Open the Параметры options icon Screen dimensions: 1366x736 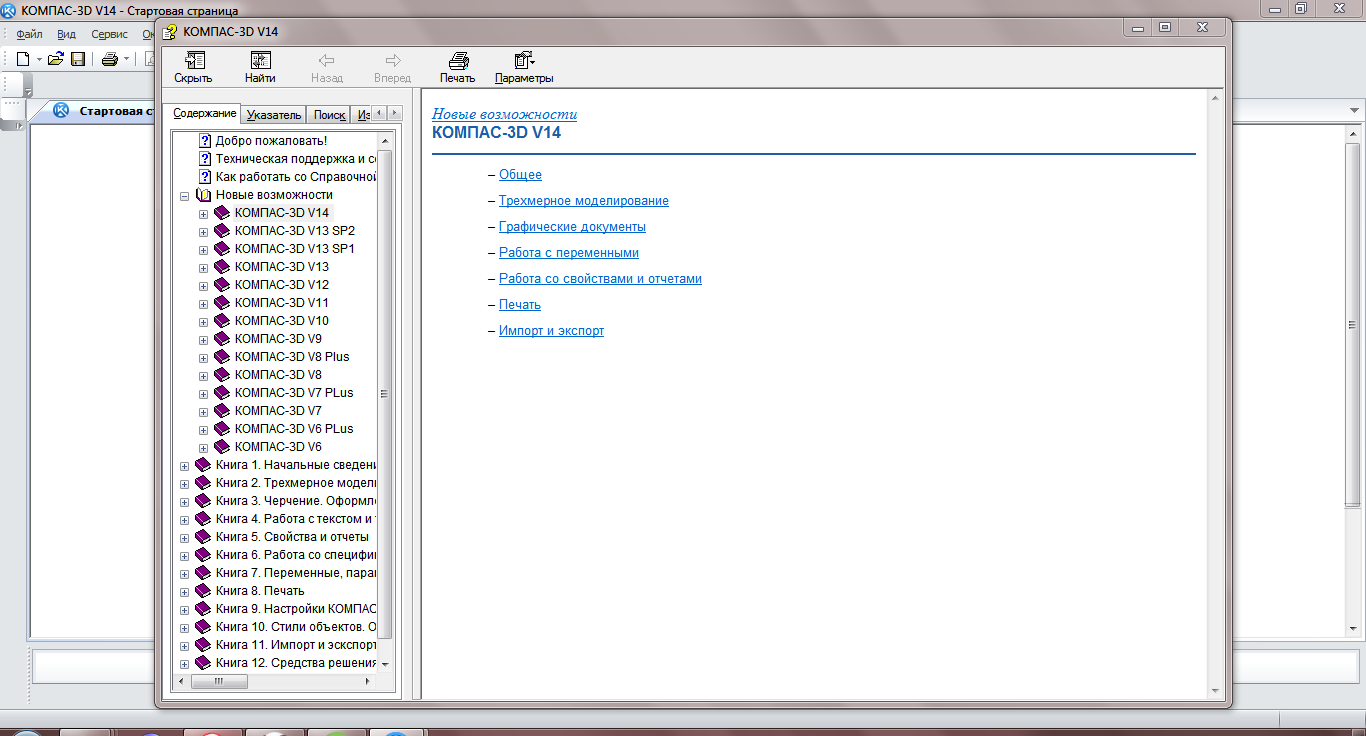[523, 67]
